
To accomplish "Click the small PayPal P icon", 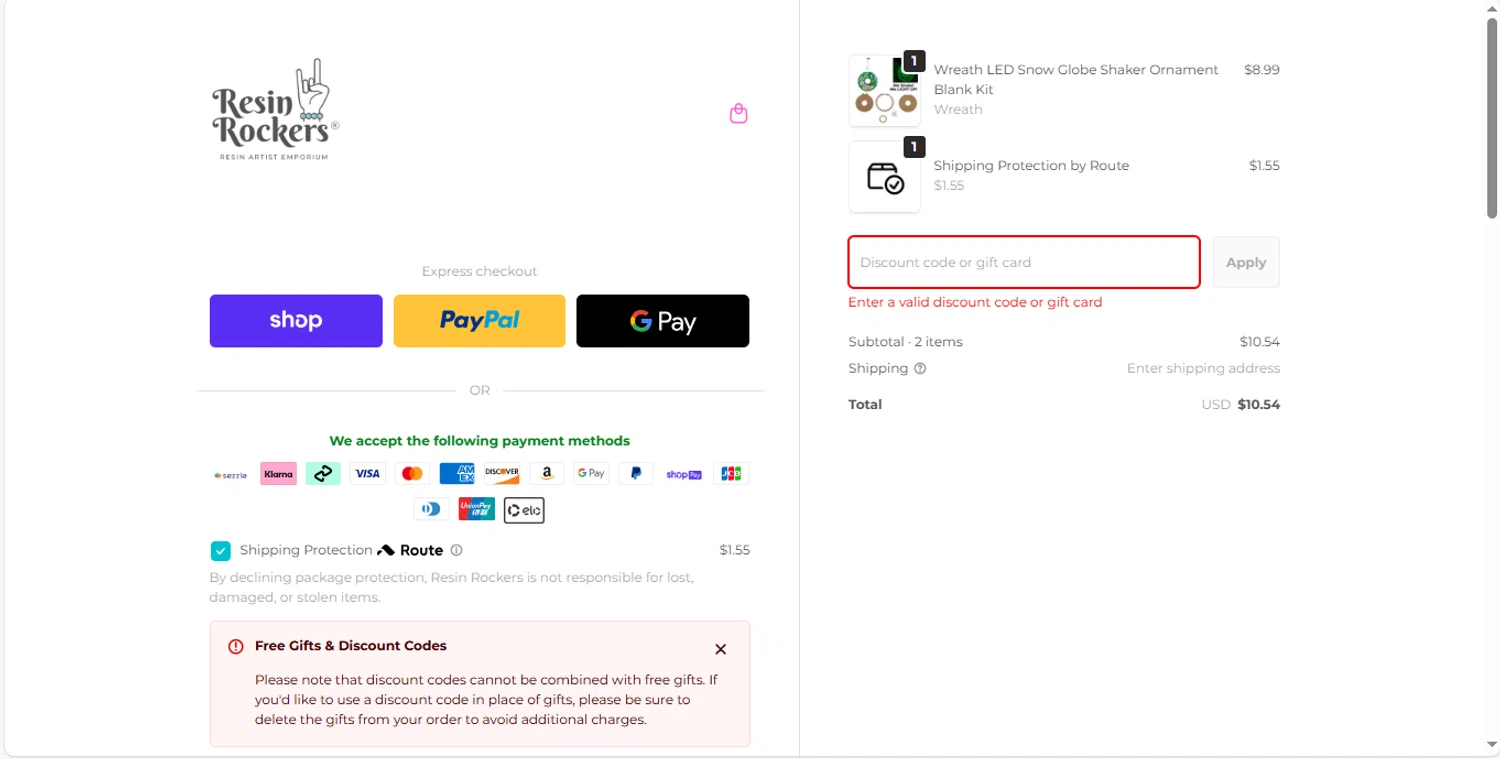I will pos(636,474).
